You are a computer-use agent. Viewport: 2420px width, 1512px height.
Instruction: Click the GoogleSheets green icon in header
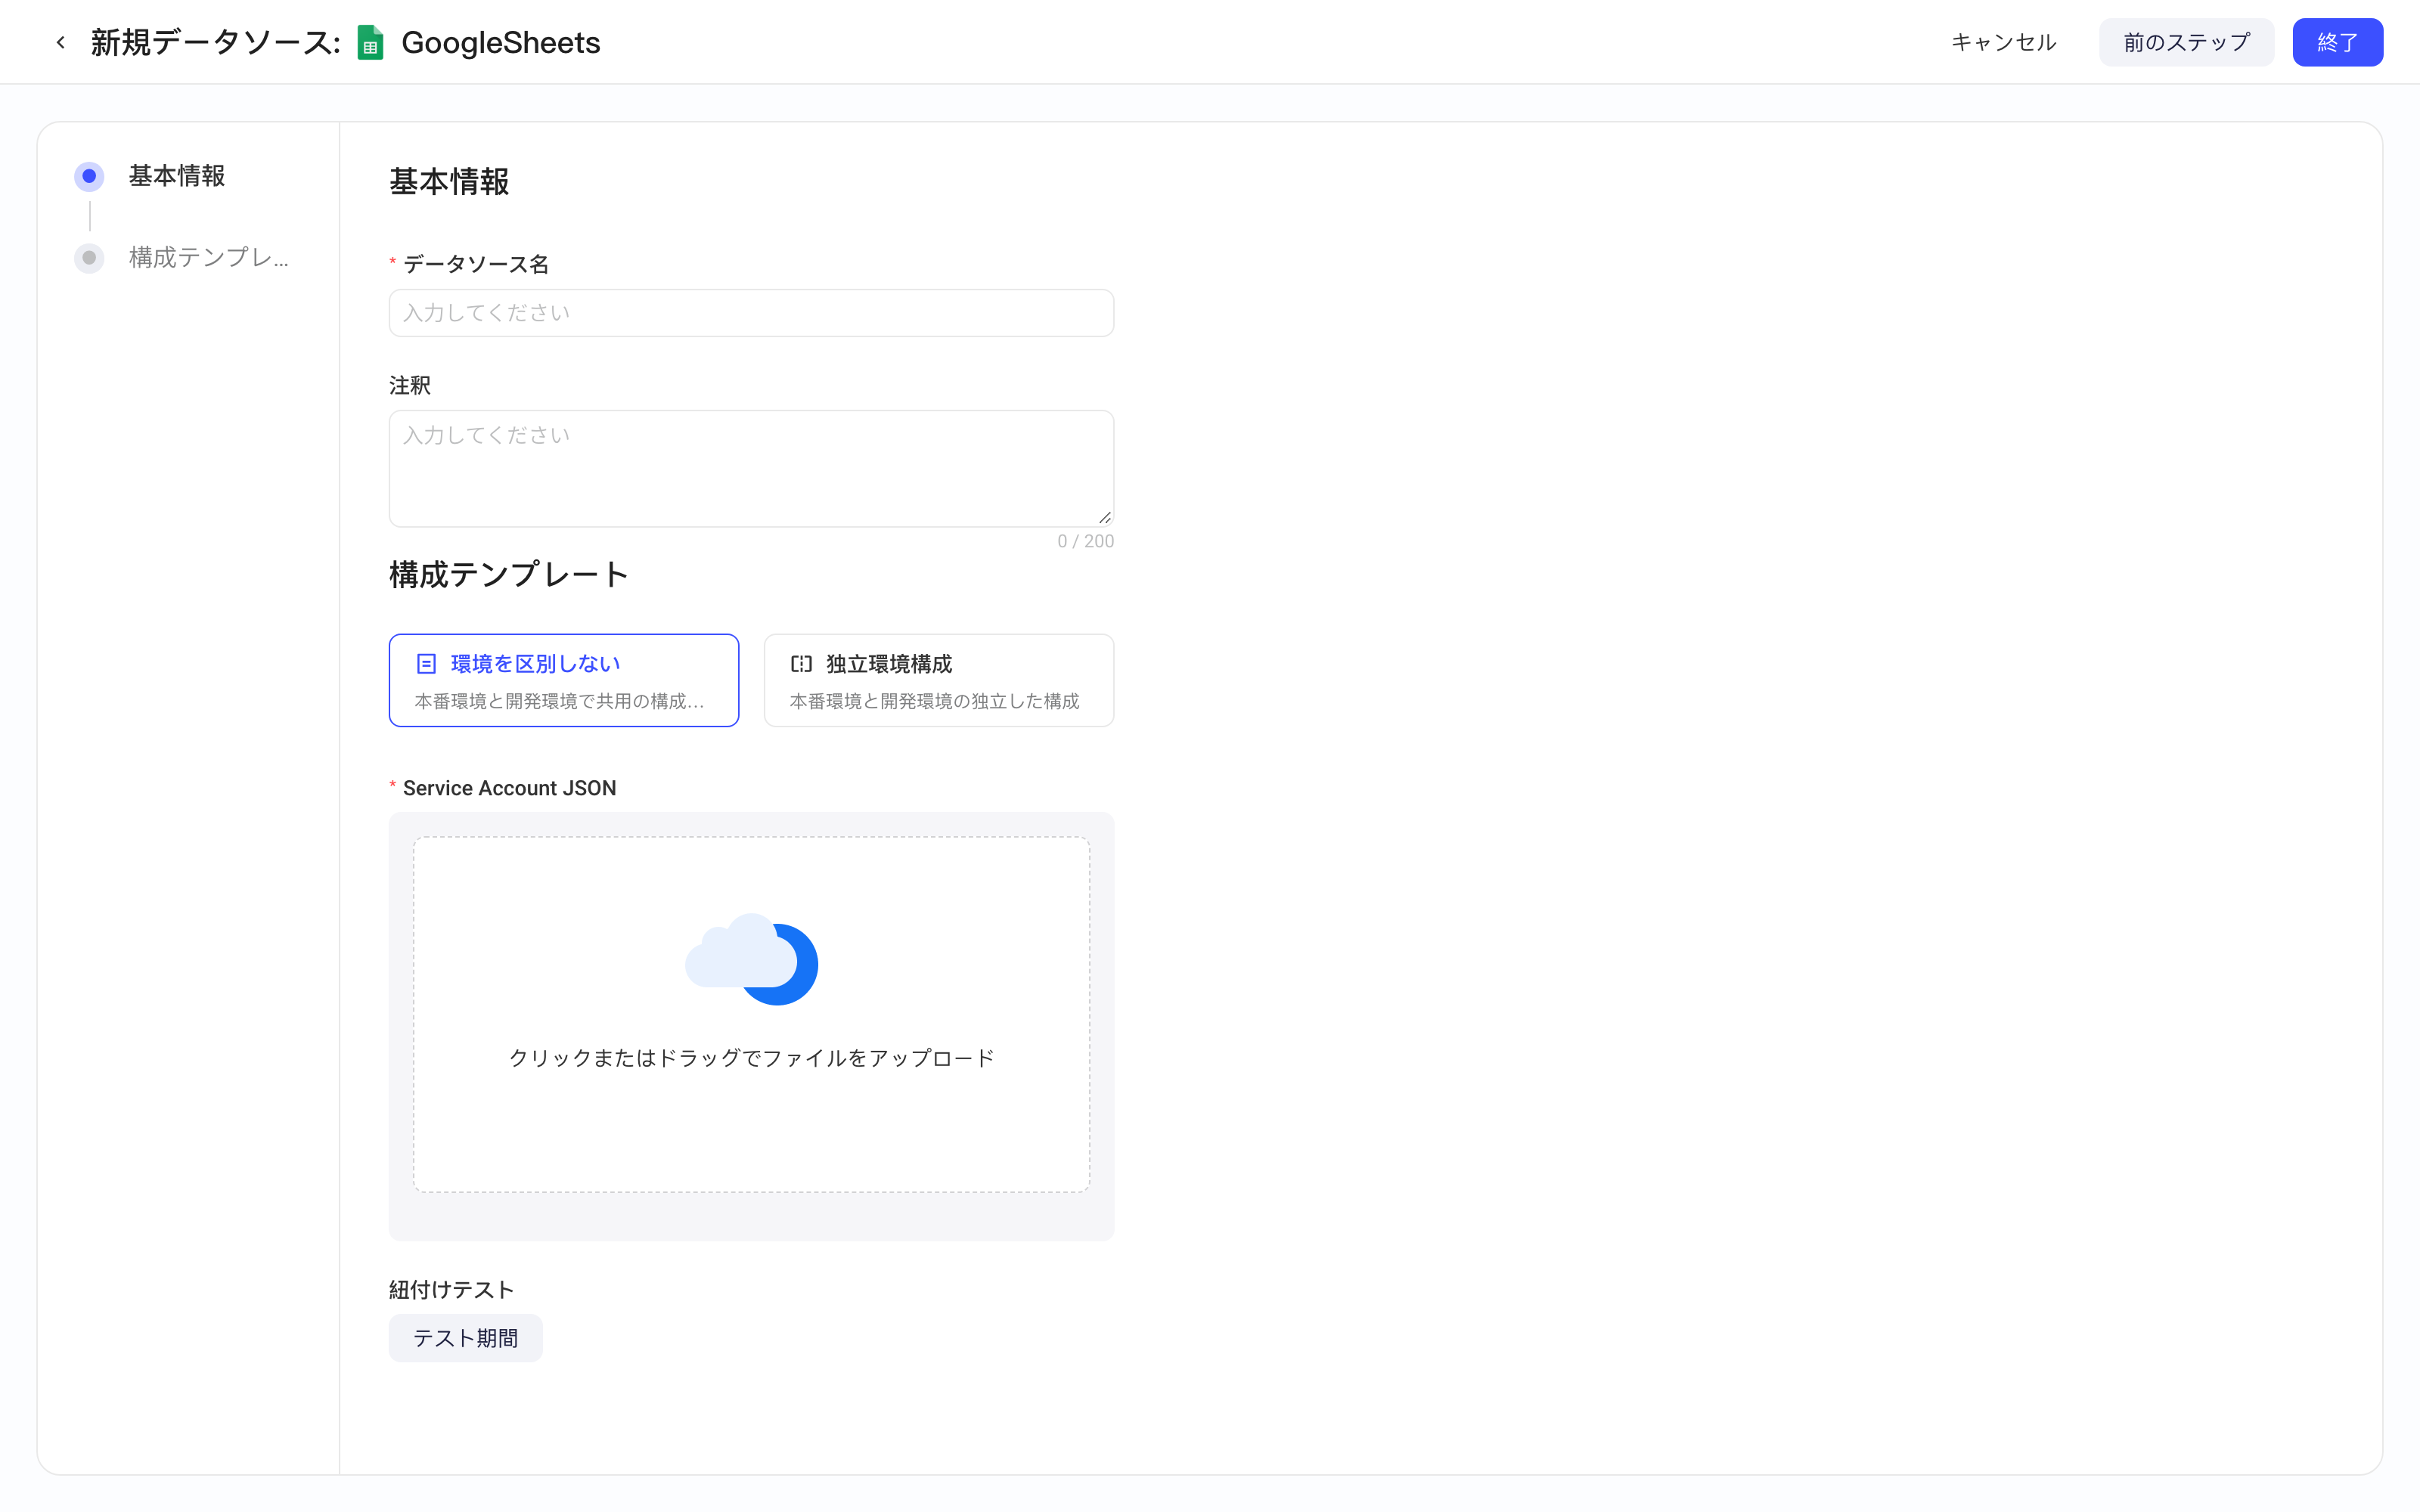370,42
